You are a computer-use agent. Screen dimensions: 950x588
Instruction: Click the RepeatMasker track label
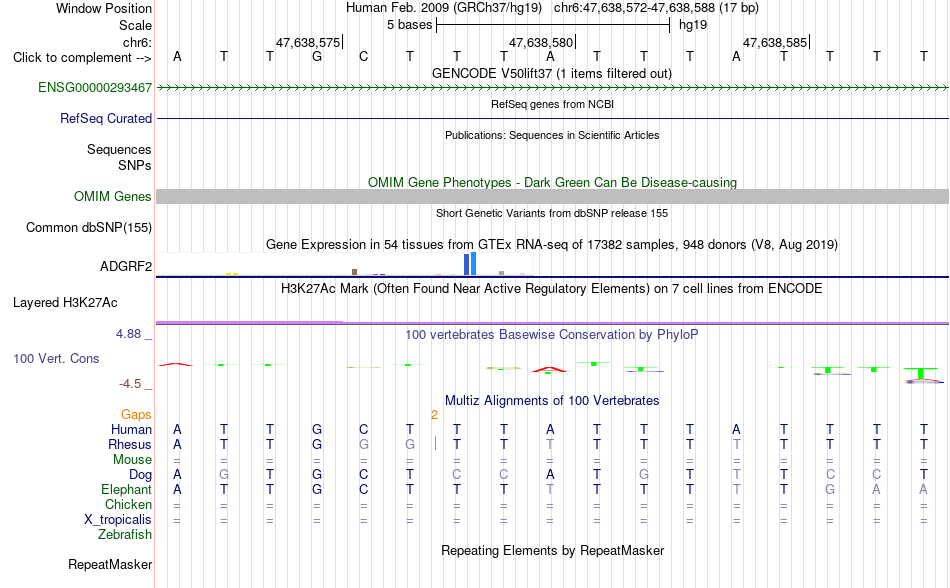coord(110,564)
